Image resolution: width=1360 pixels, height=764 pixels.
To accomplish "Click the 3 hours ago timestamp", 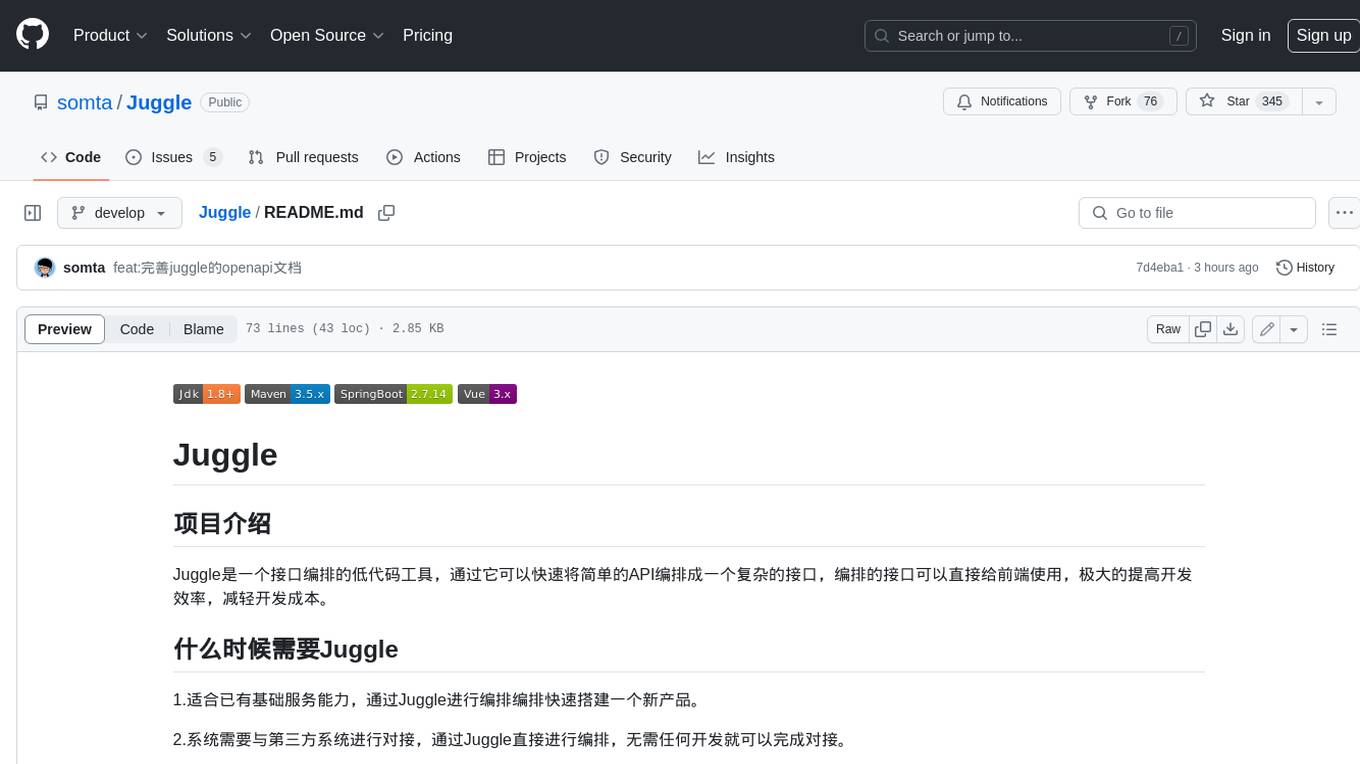I will 1225,268.
